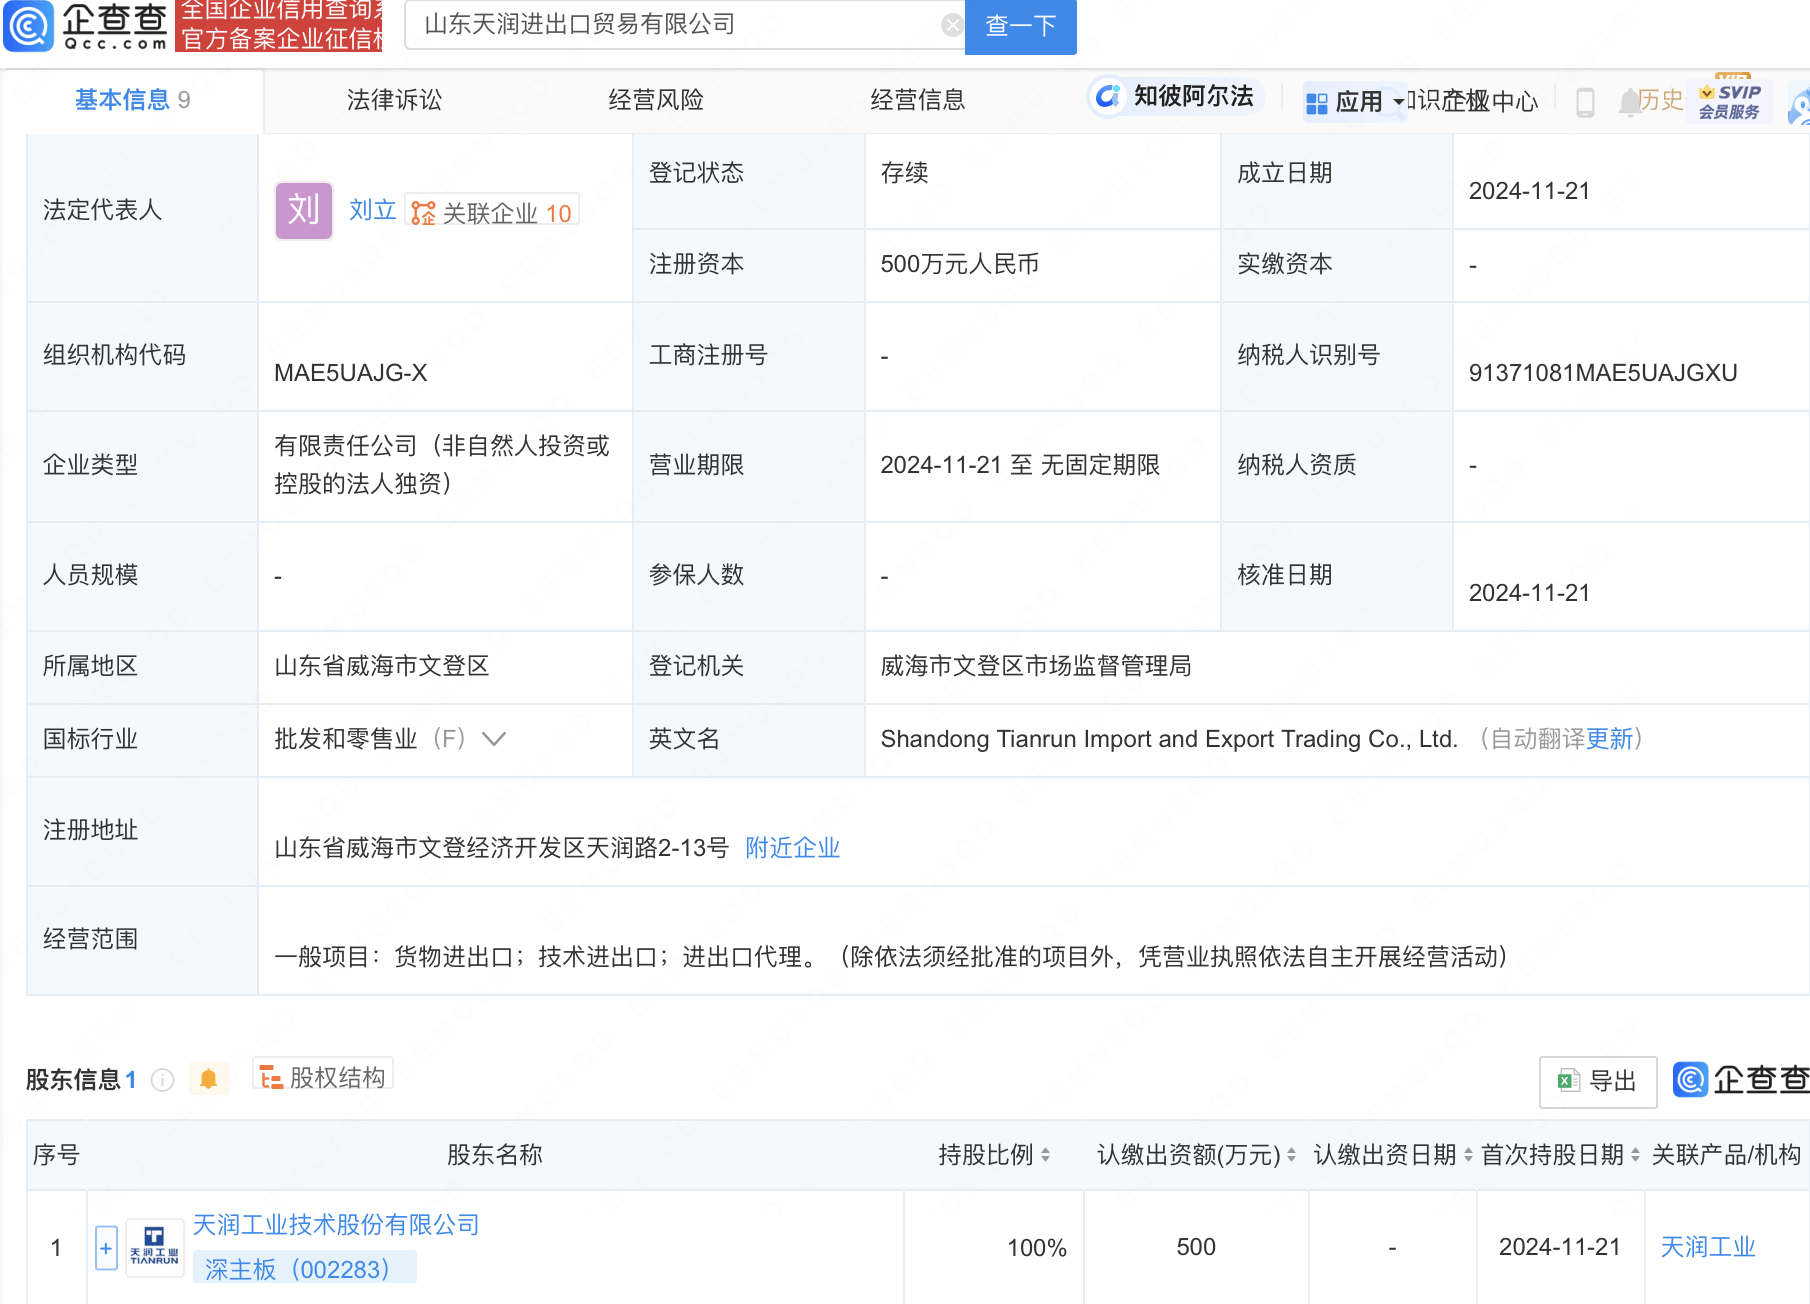The image size is (1810, 1304).
Task: Click the 企查查 logo in top-left corner
Action: point(85,27)
